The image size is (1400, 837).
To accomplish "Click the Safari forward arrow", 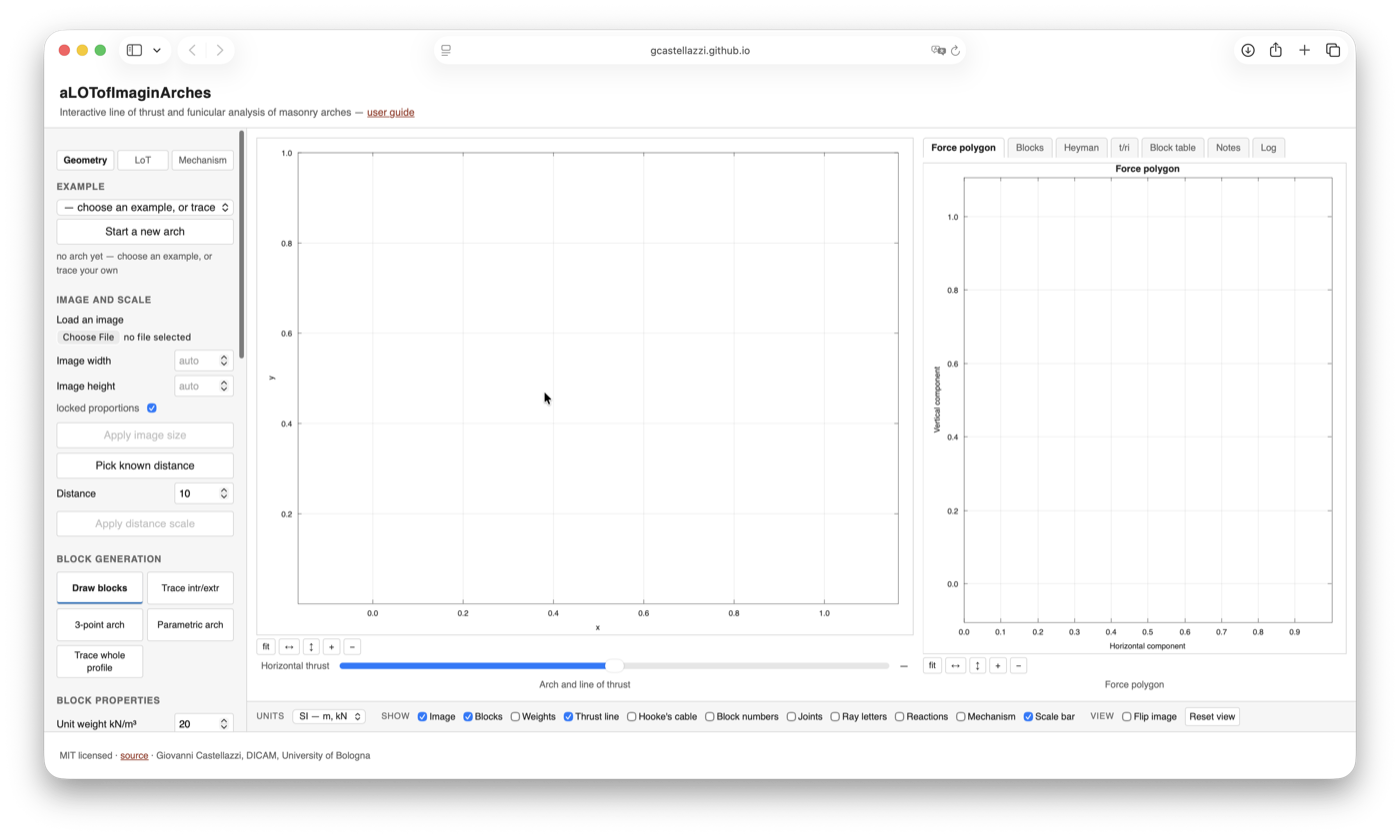I will pyautogui.click(x=220, y=50).
